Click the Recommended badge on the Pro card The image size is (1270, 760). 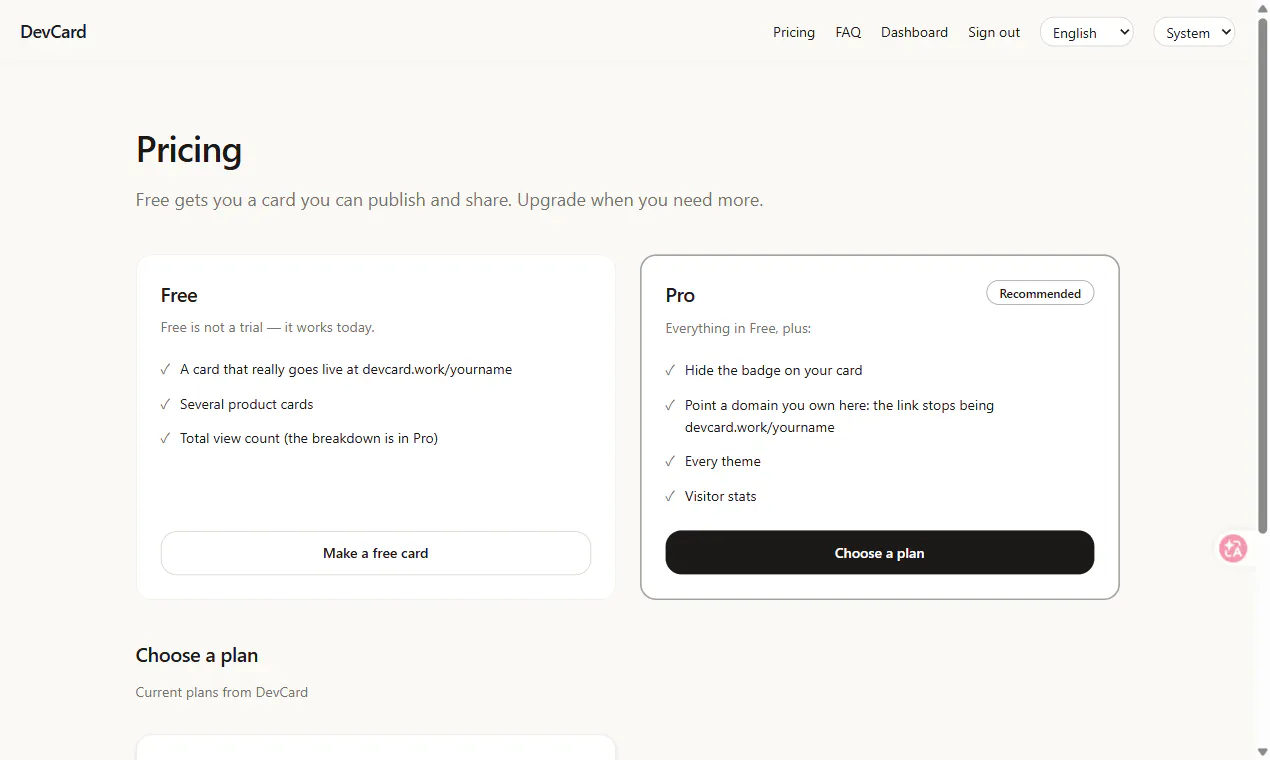click(1040, 293)
